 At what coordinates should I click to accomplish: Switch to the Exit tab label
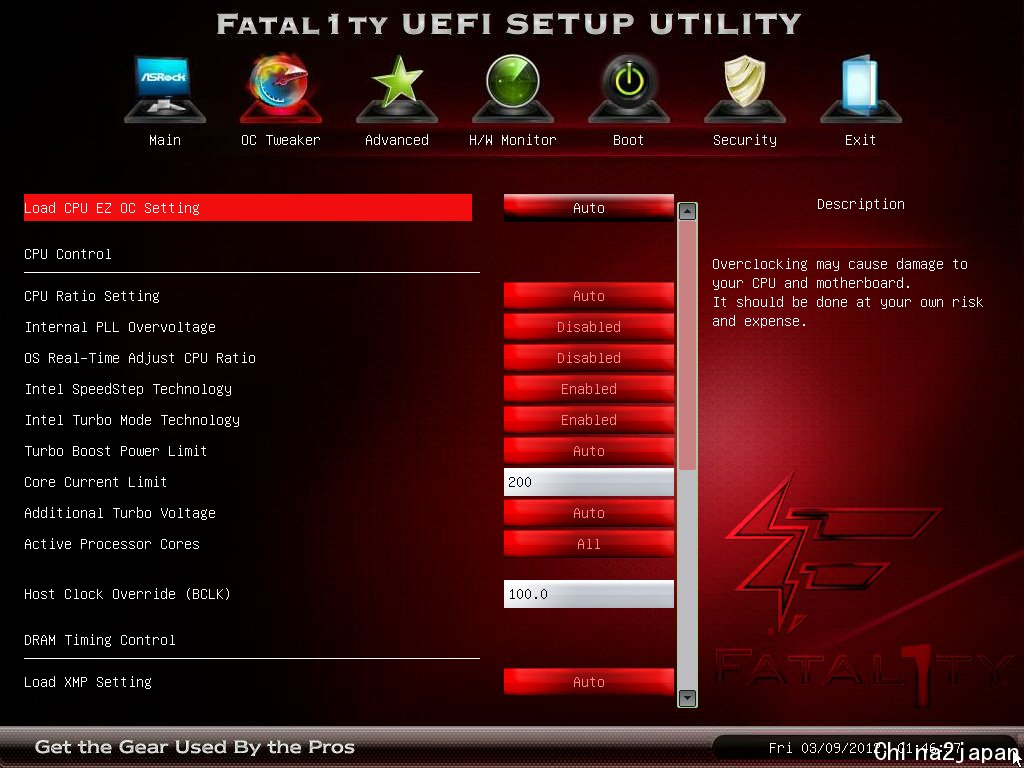[861, 140]
